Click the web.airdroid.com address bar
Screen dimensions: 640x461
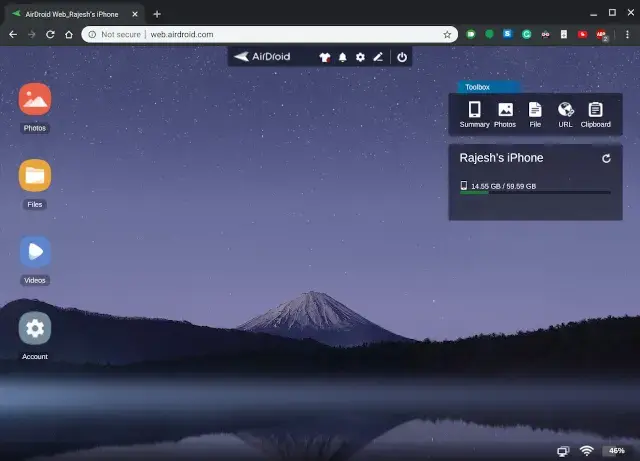pyautogui.click(x=269, y=34)
